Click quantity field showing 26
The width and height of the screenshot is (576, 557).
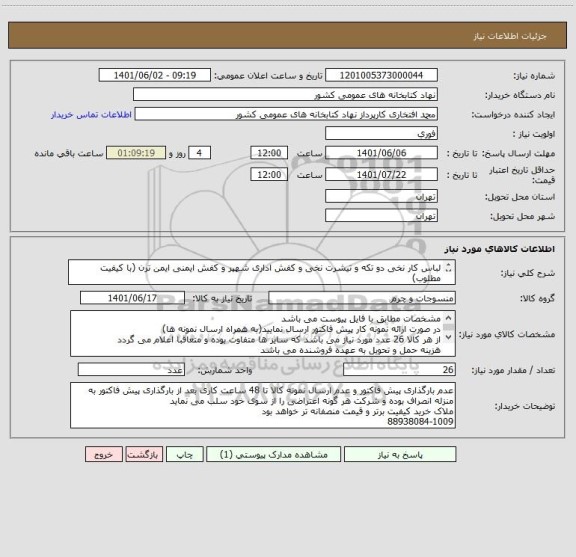[399, 370]
